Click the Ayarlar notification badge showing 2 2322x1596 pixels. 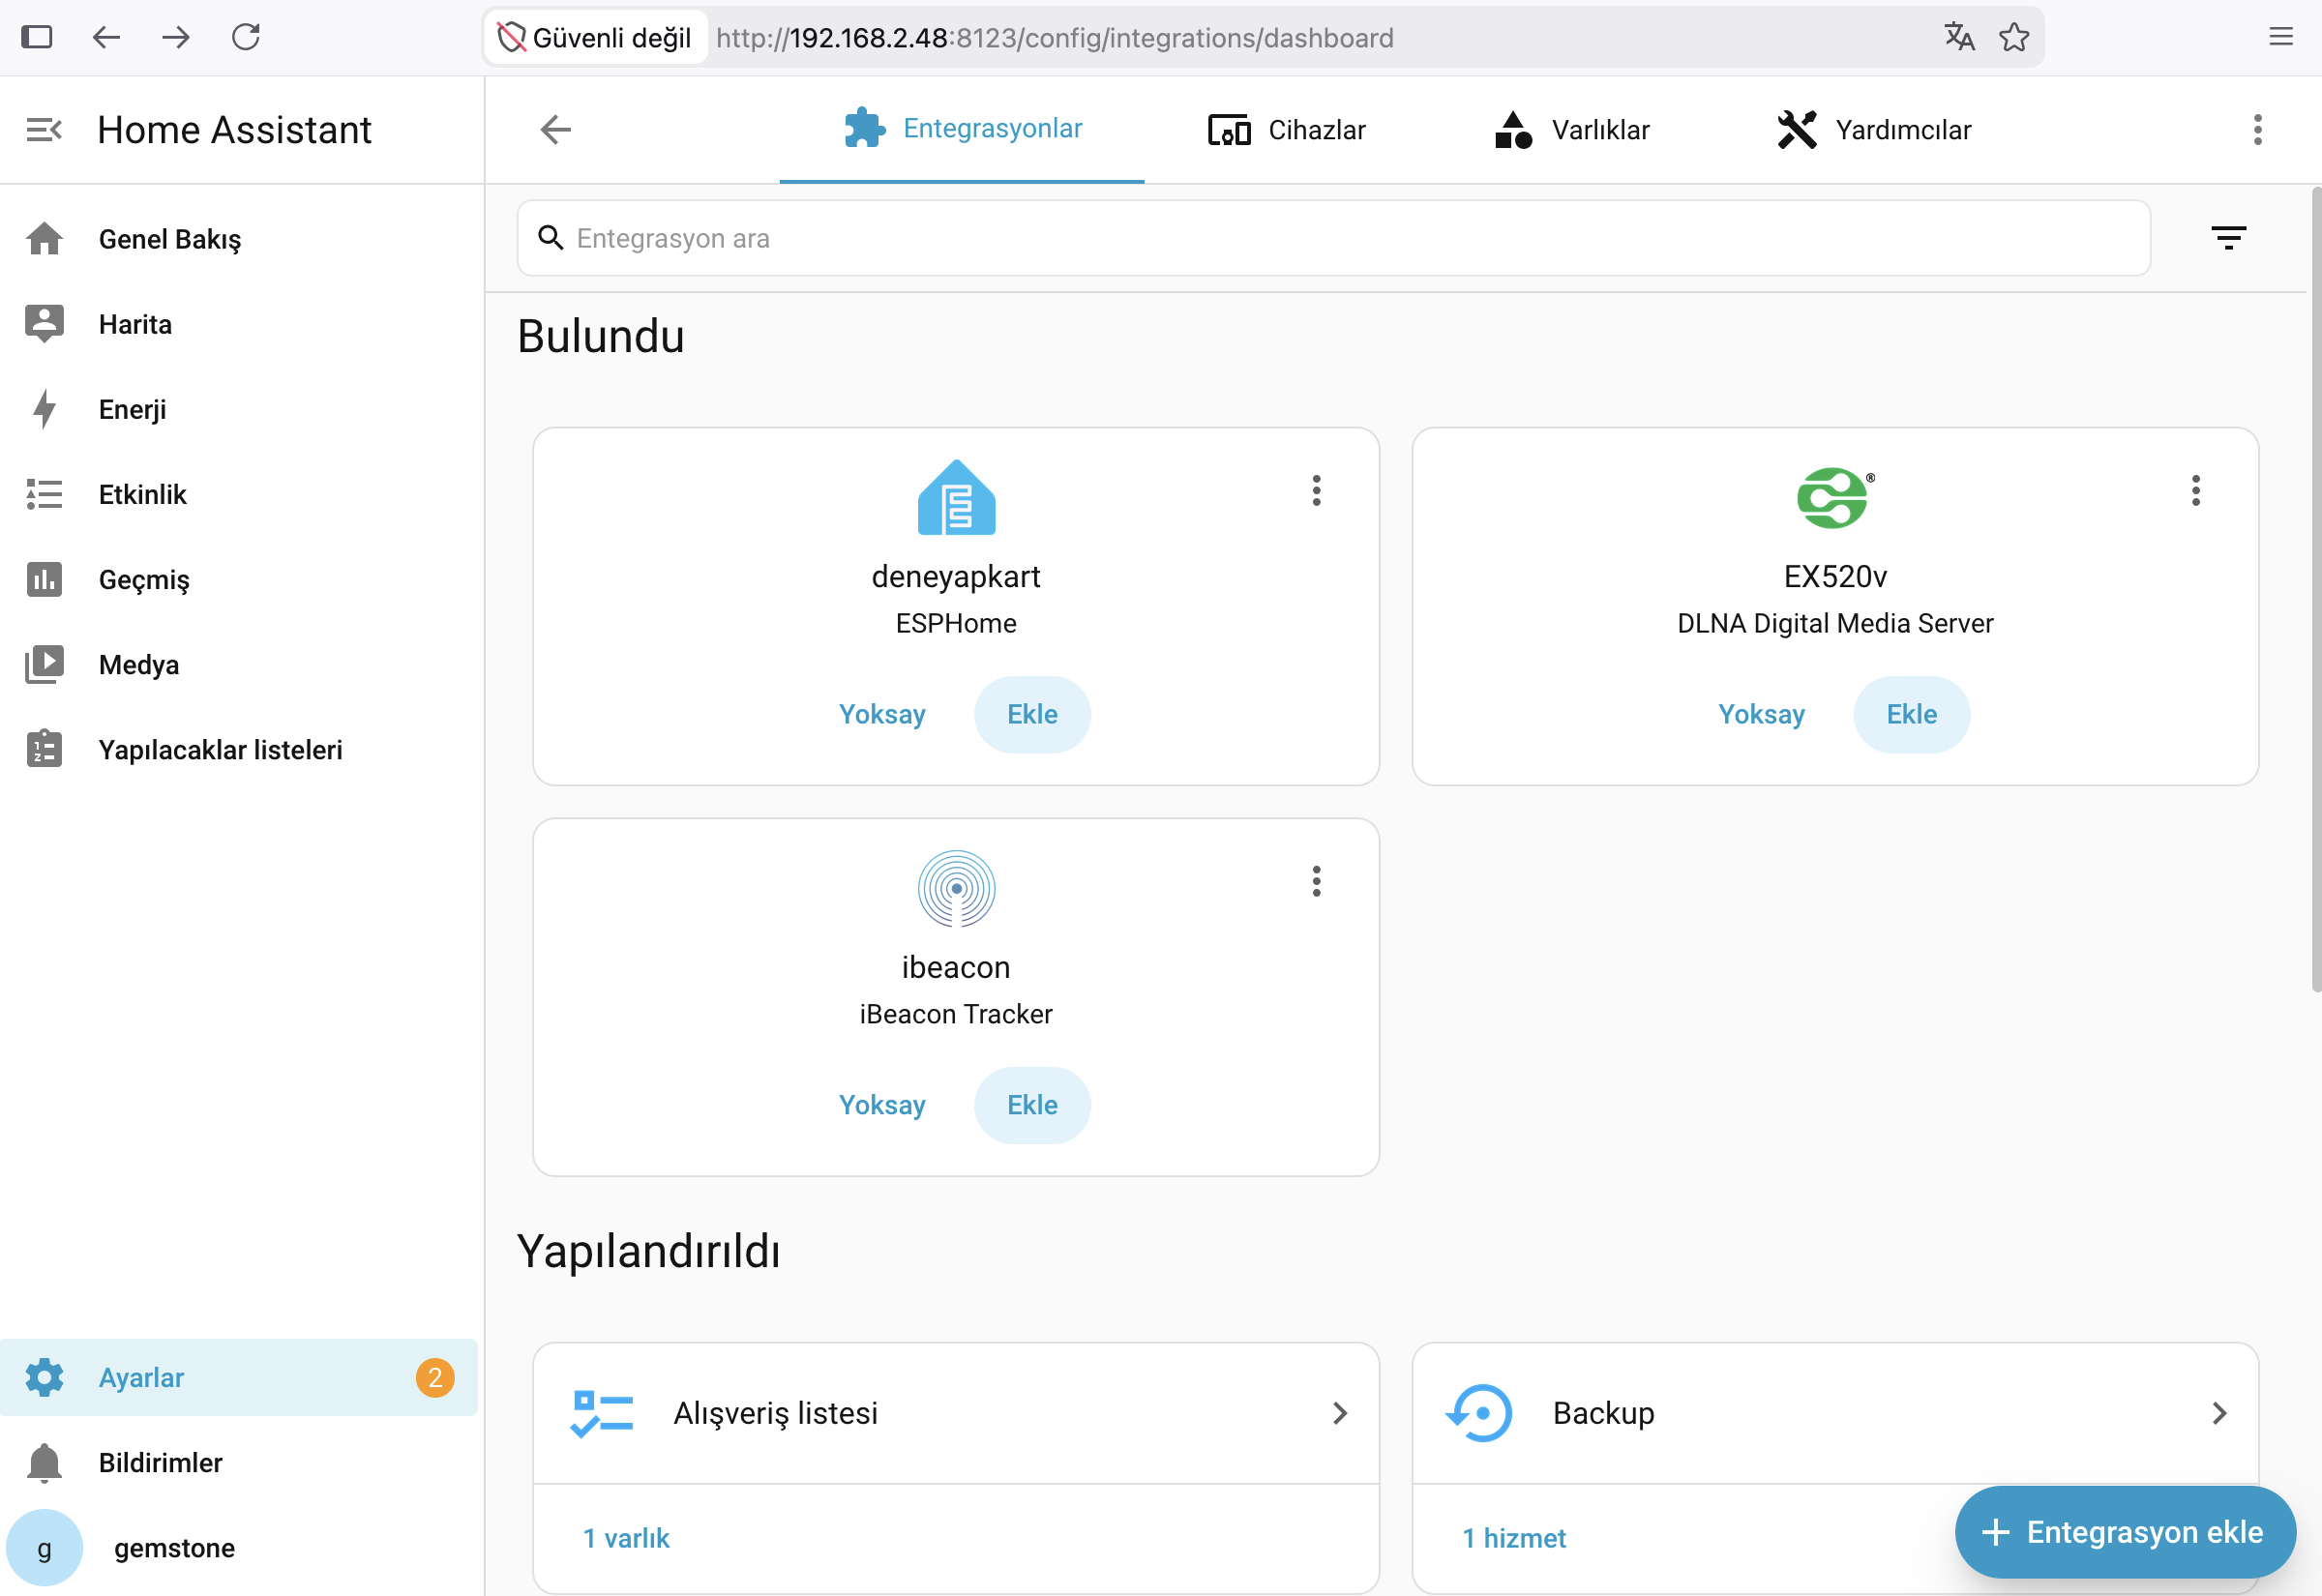tap(435, 1377)
